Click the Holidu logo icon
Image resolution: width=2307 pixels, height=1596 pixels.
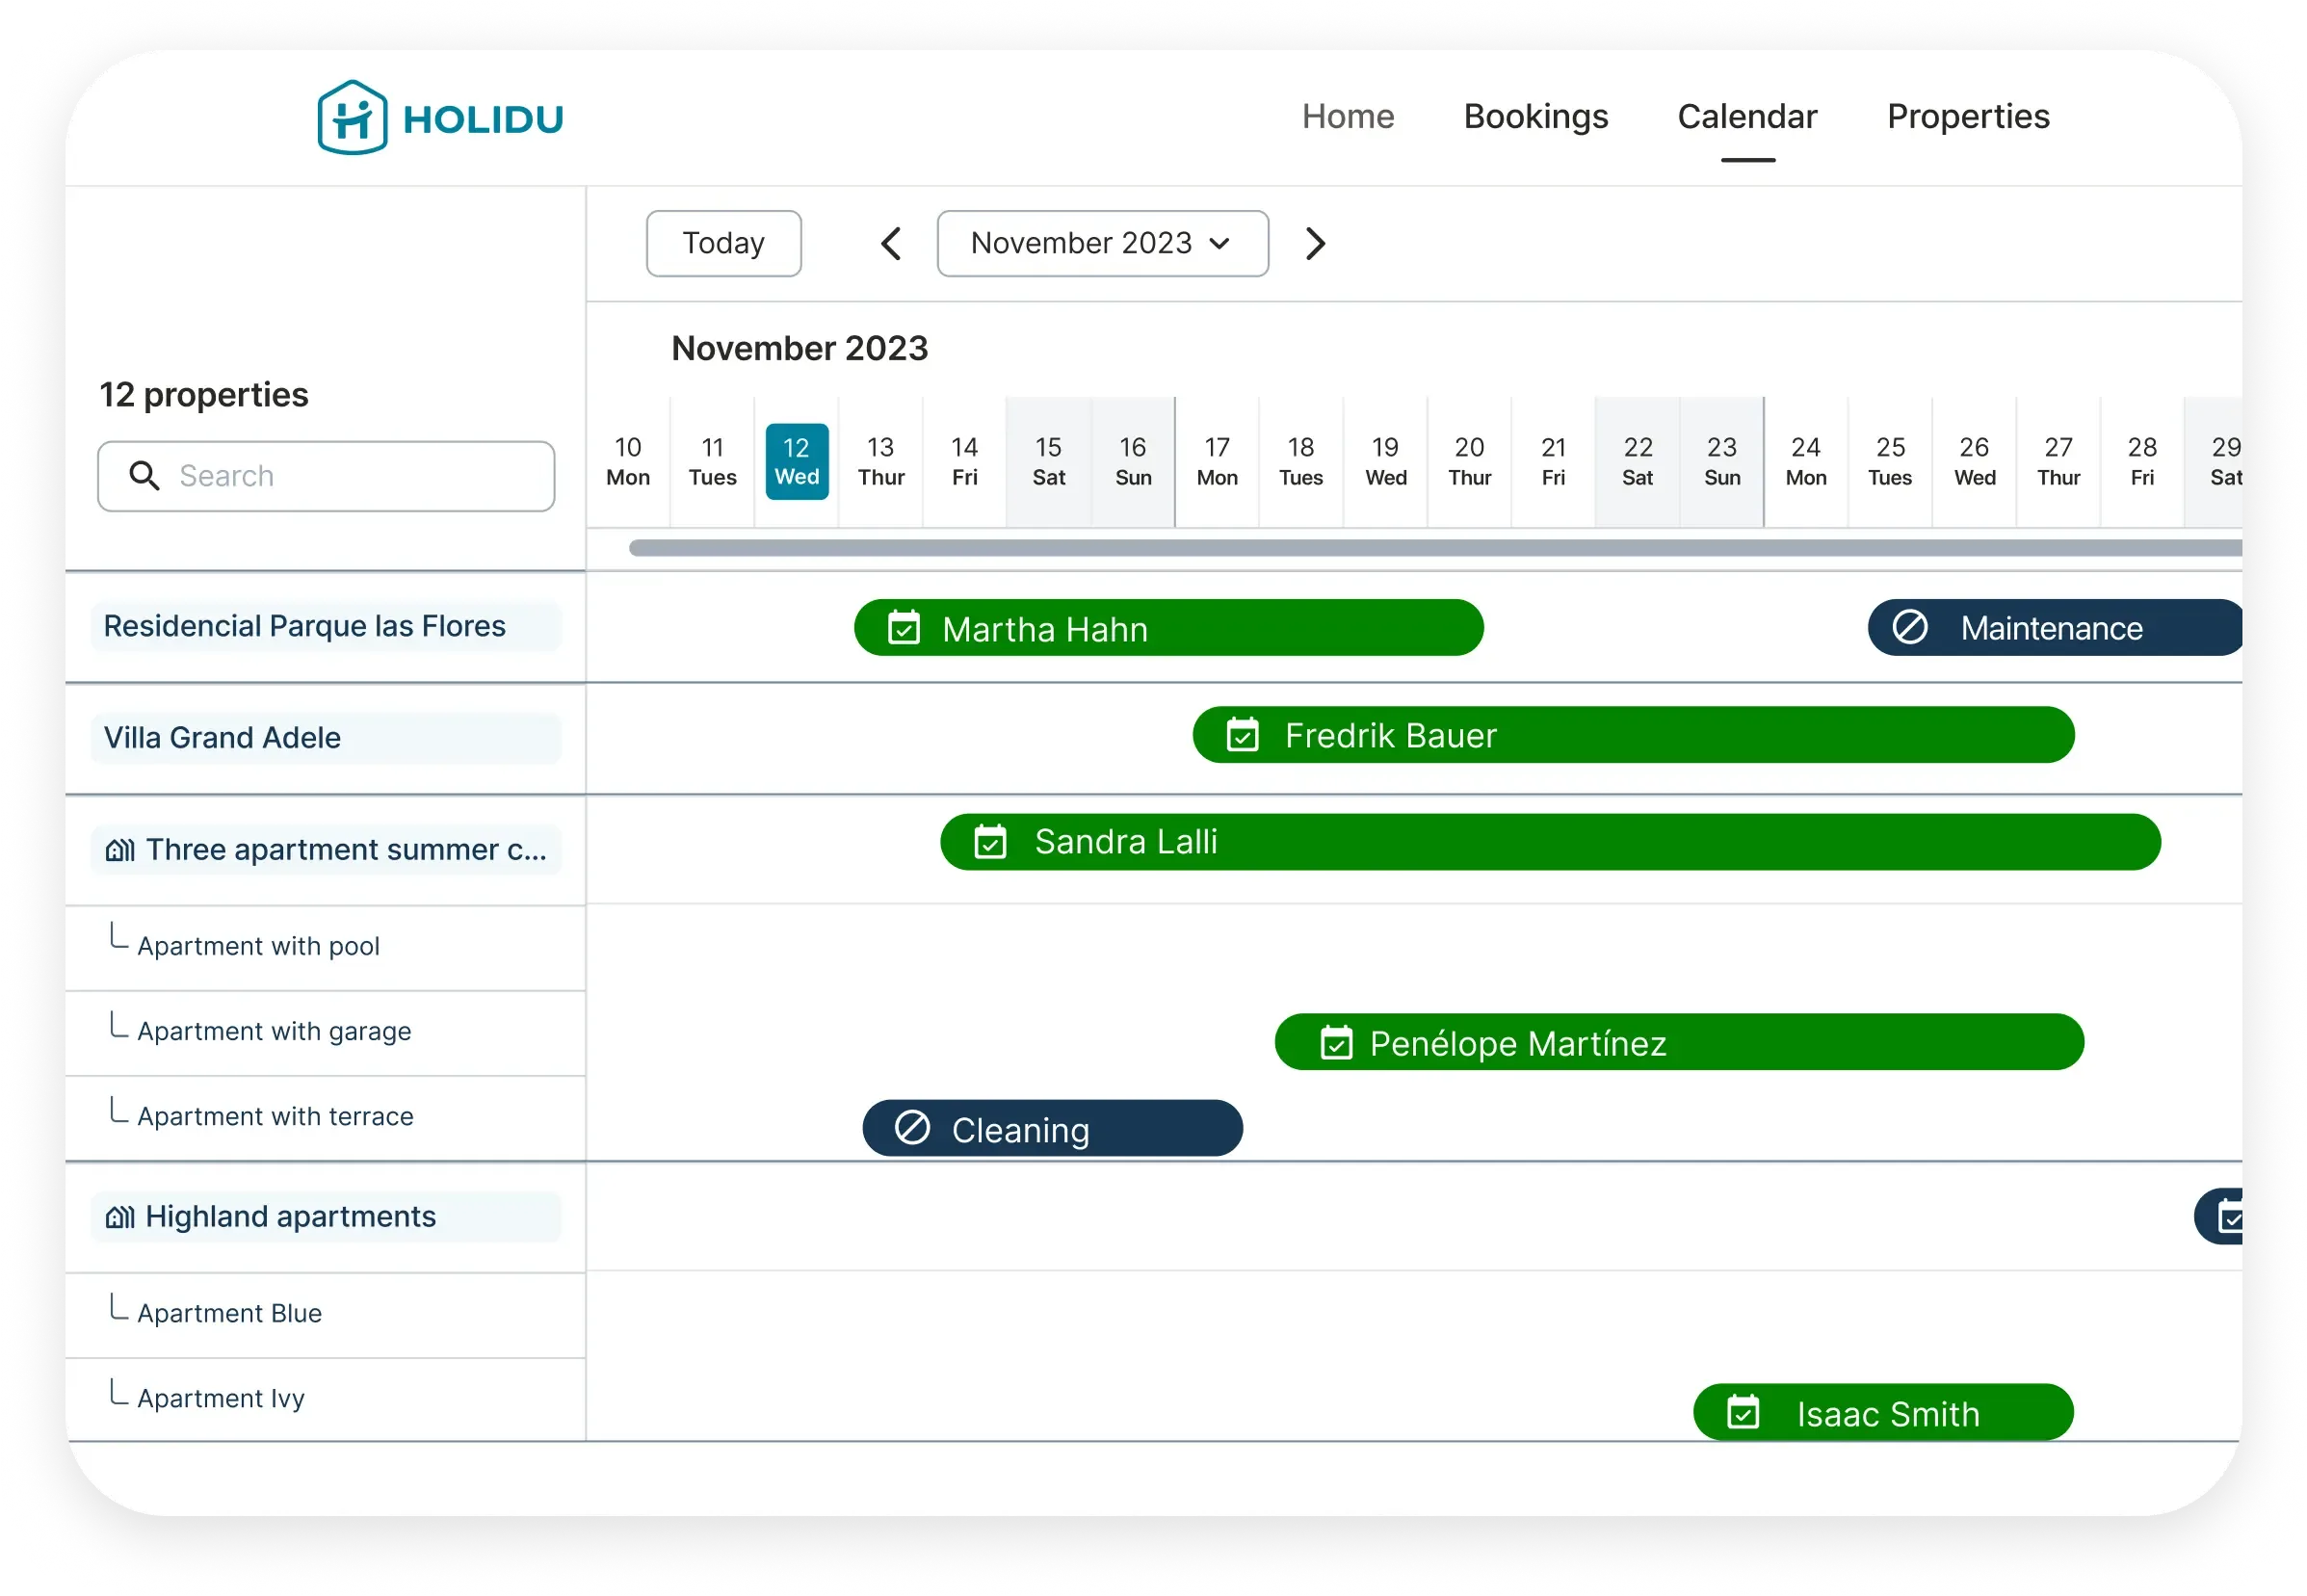coord(352,118)
